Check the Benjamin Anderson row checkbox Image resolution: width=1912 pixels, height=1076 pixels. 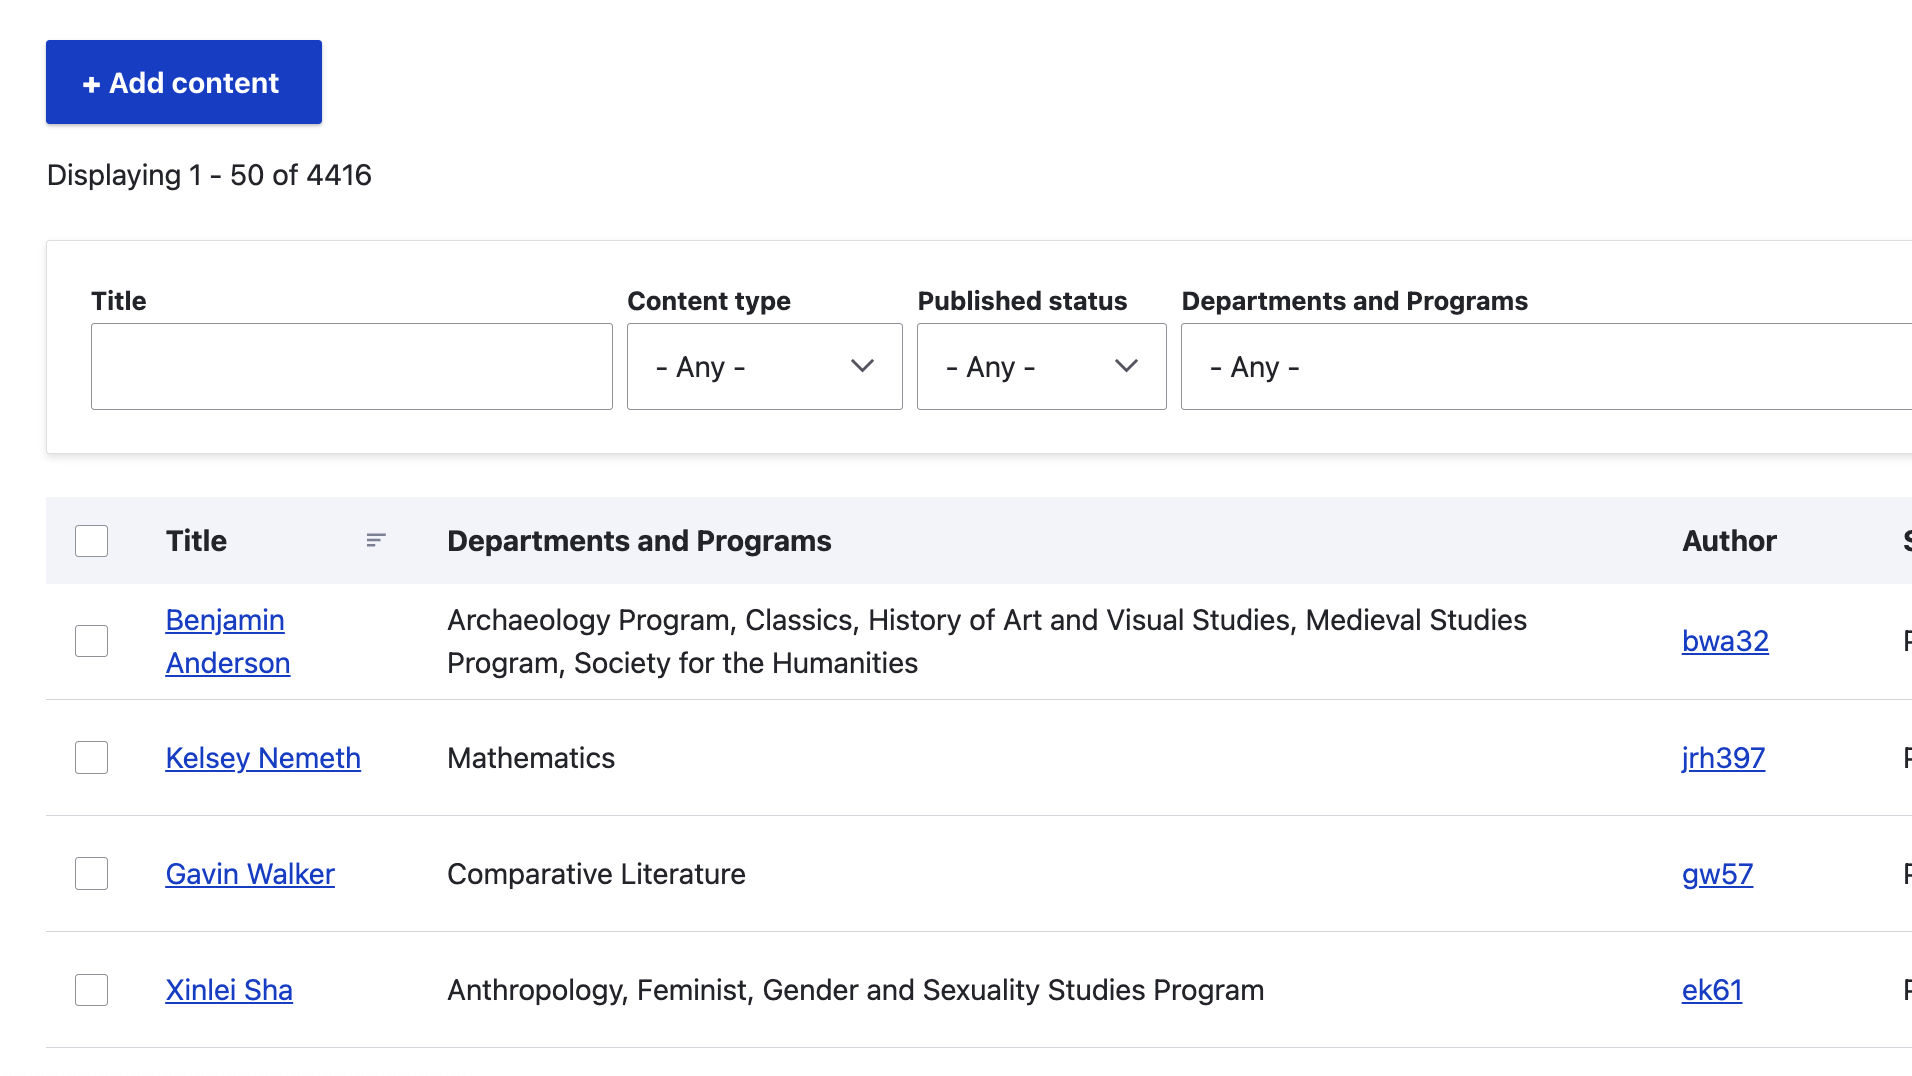91,641
